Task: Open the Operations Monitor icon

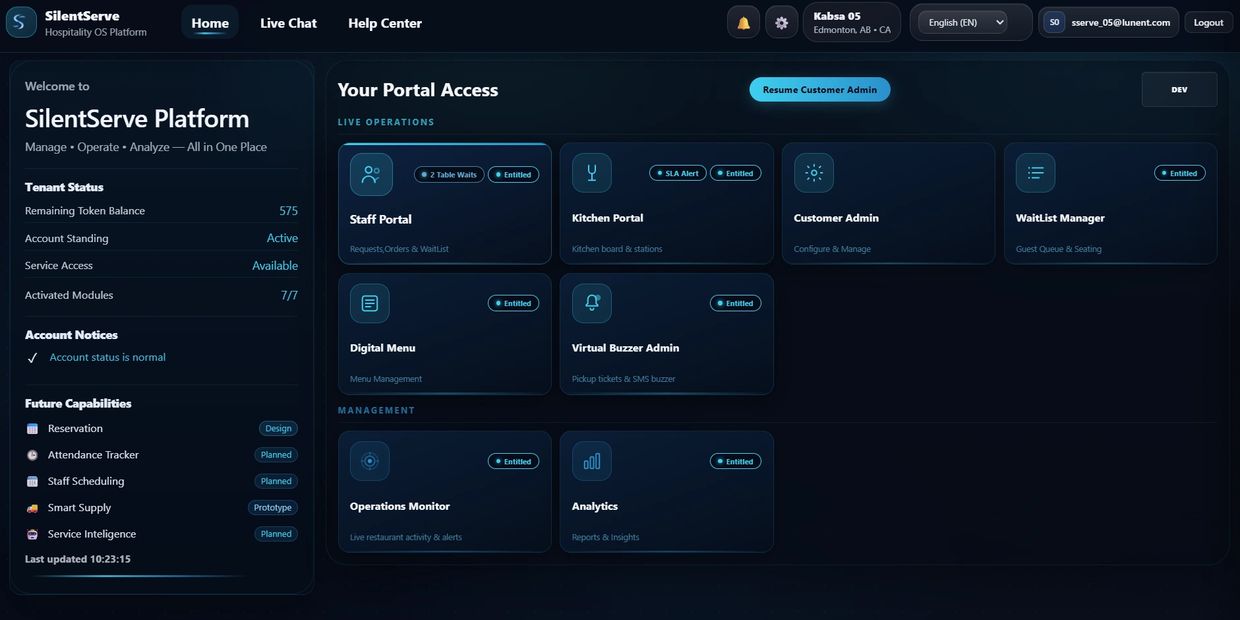Action: (x=370, y=461)
